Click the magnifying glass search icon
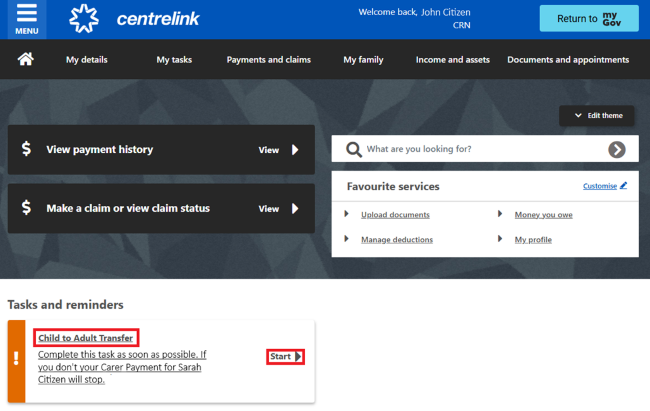 [353, 149]
